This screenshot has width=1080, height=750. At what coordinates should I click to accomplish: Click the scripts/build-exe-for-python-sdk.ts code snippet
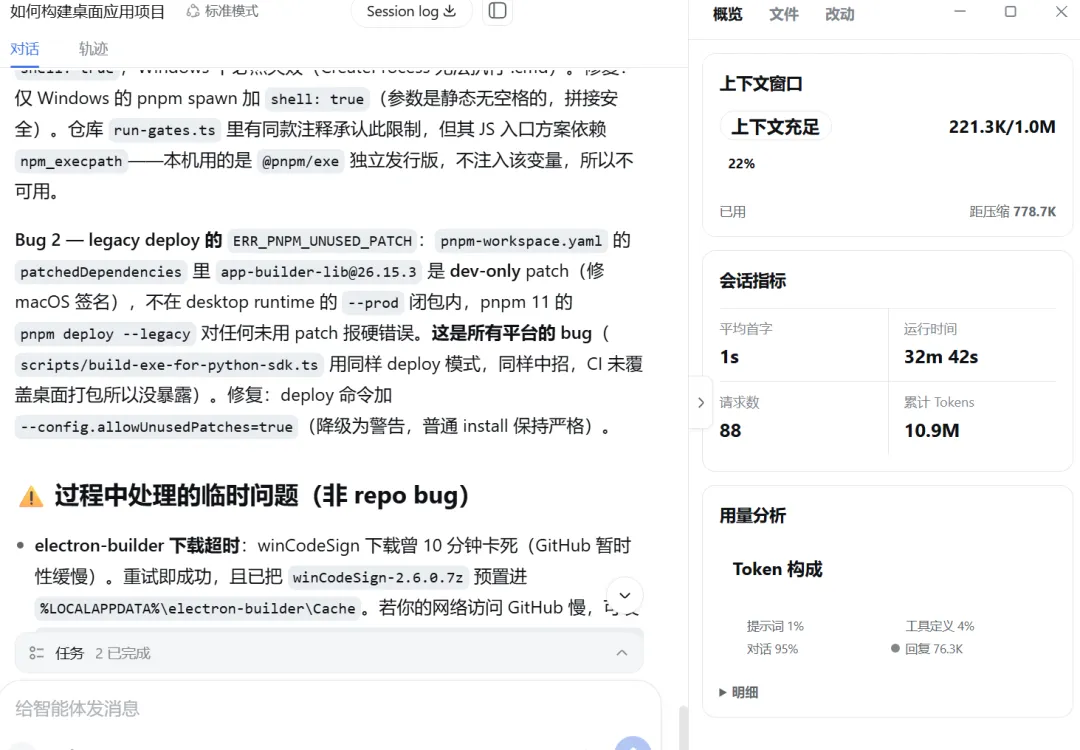pos(169,365)
